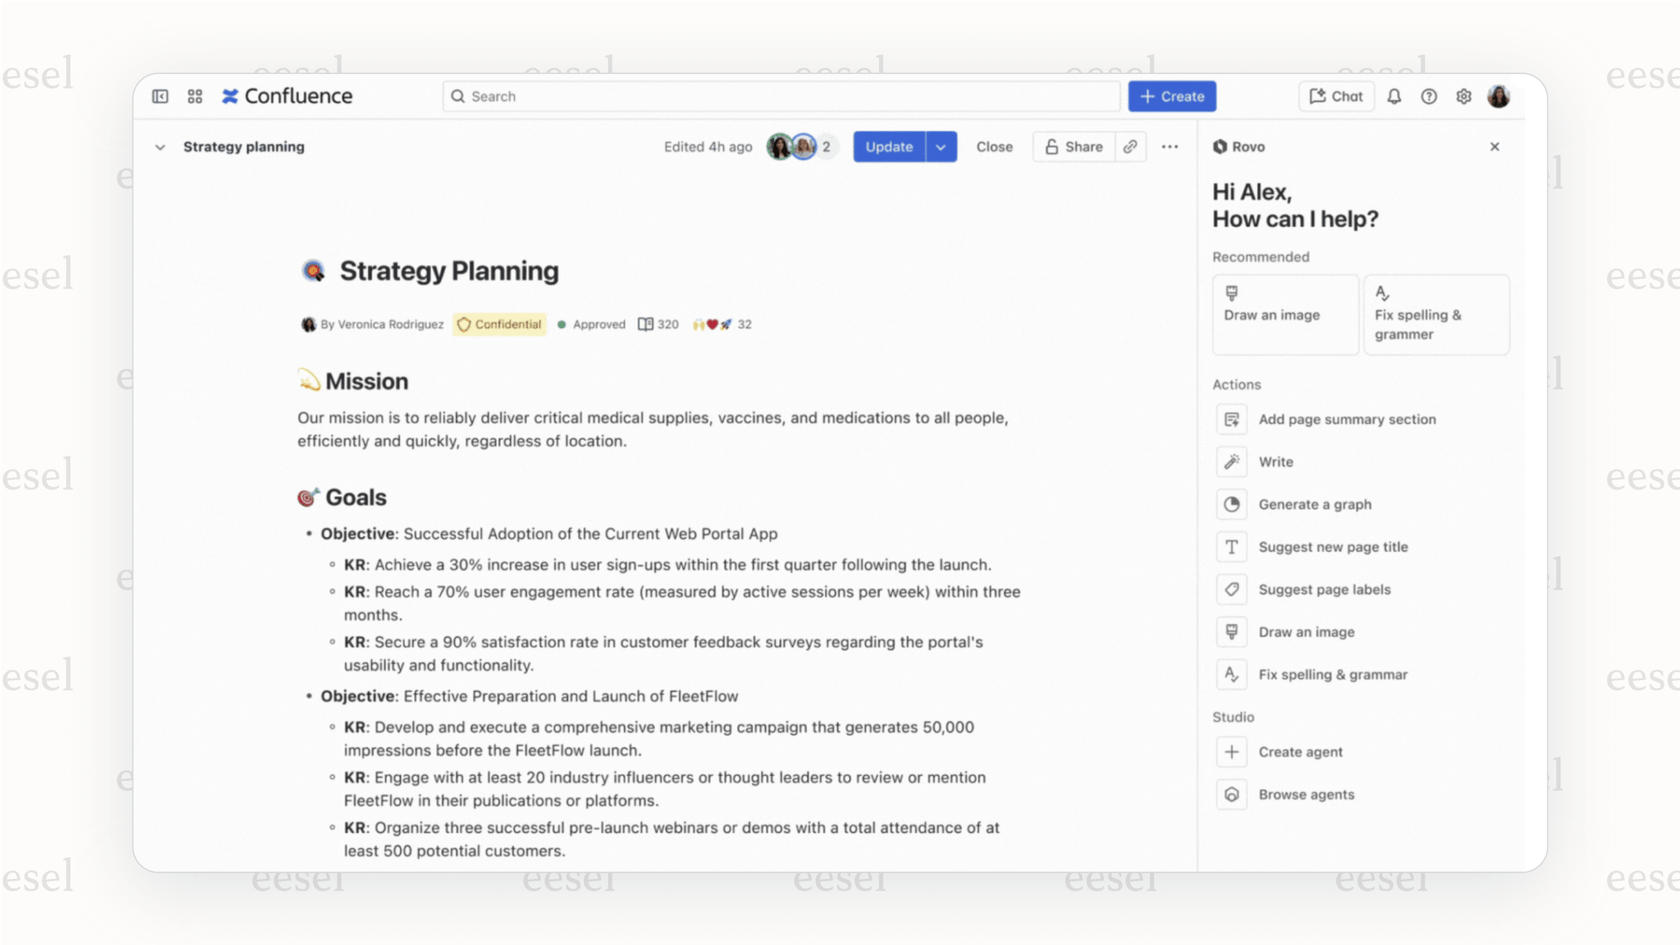Screen dimensions: 1680x945
Task: Choose Fix spelling & grammar under Actions
Action: click(1332, 674)
